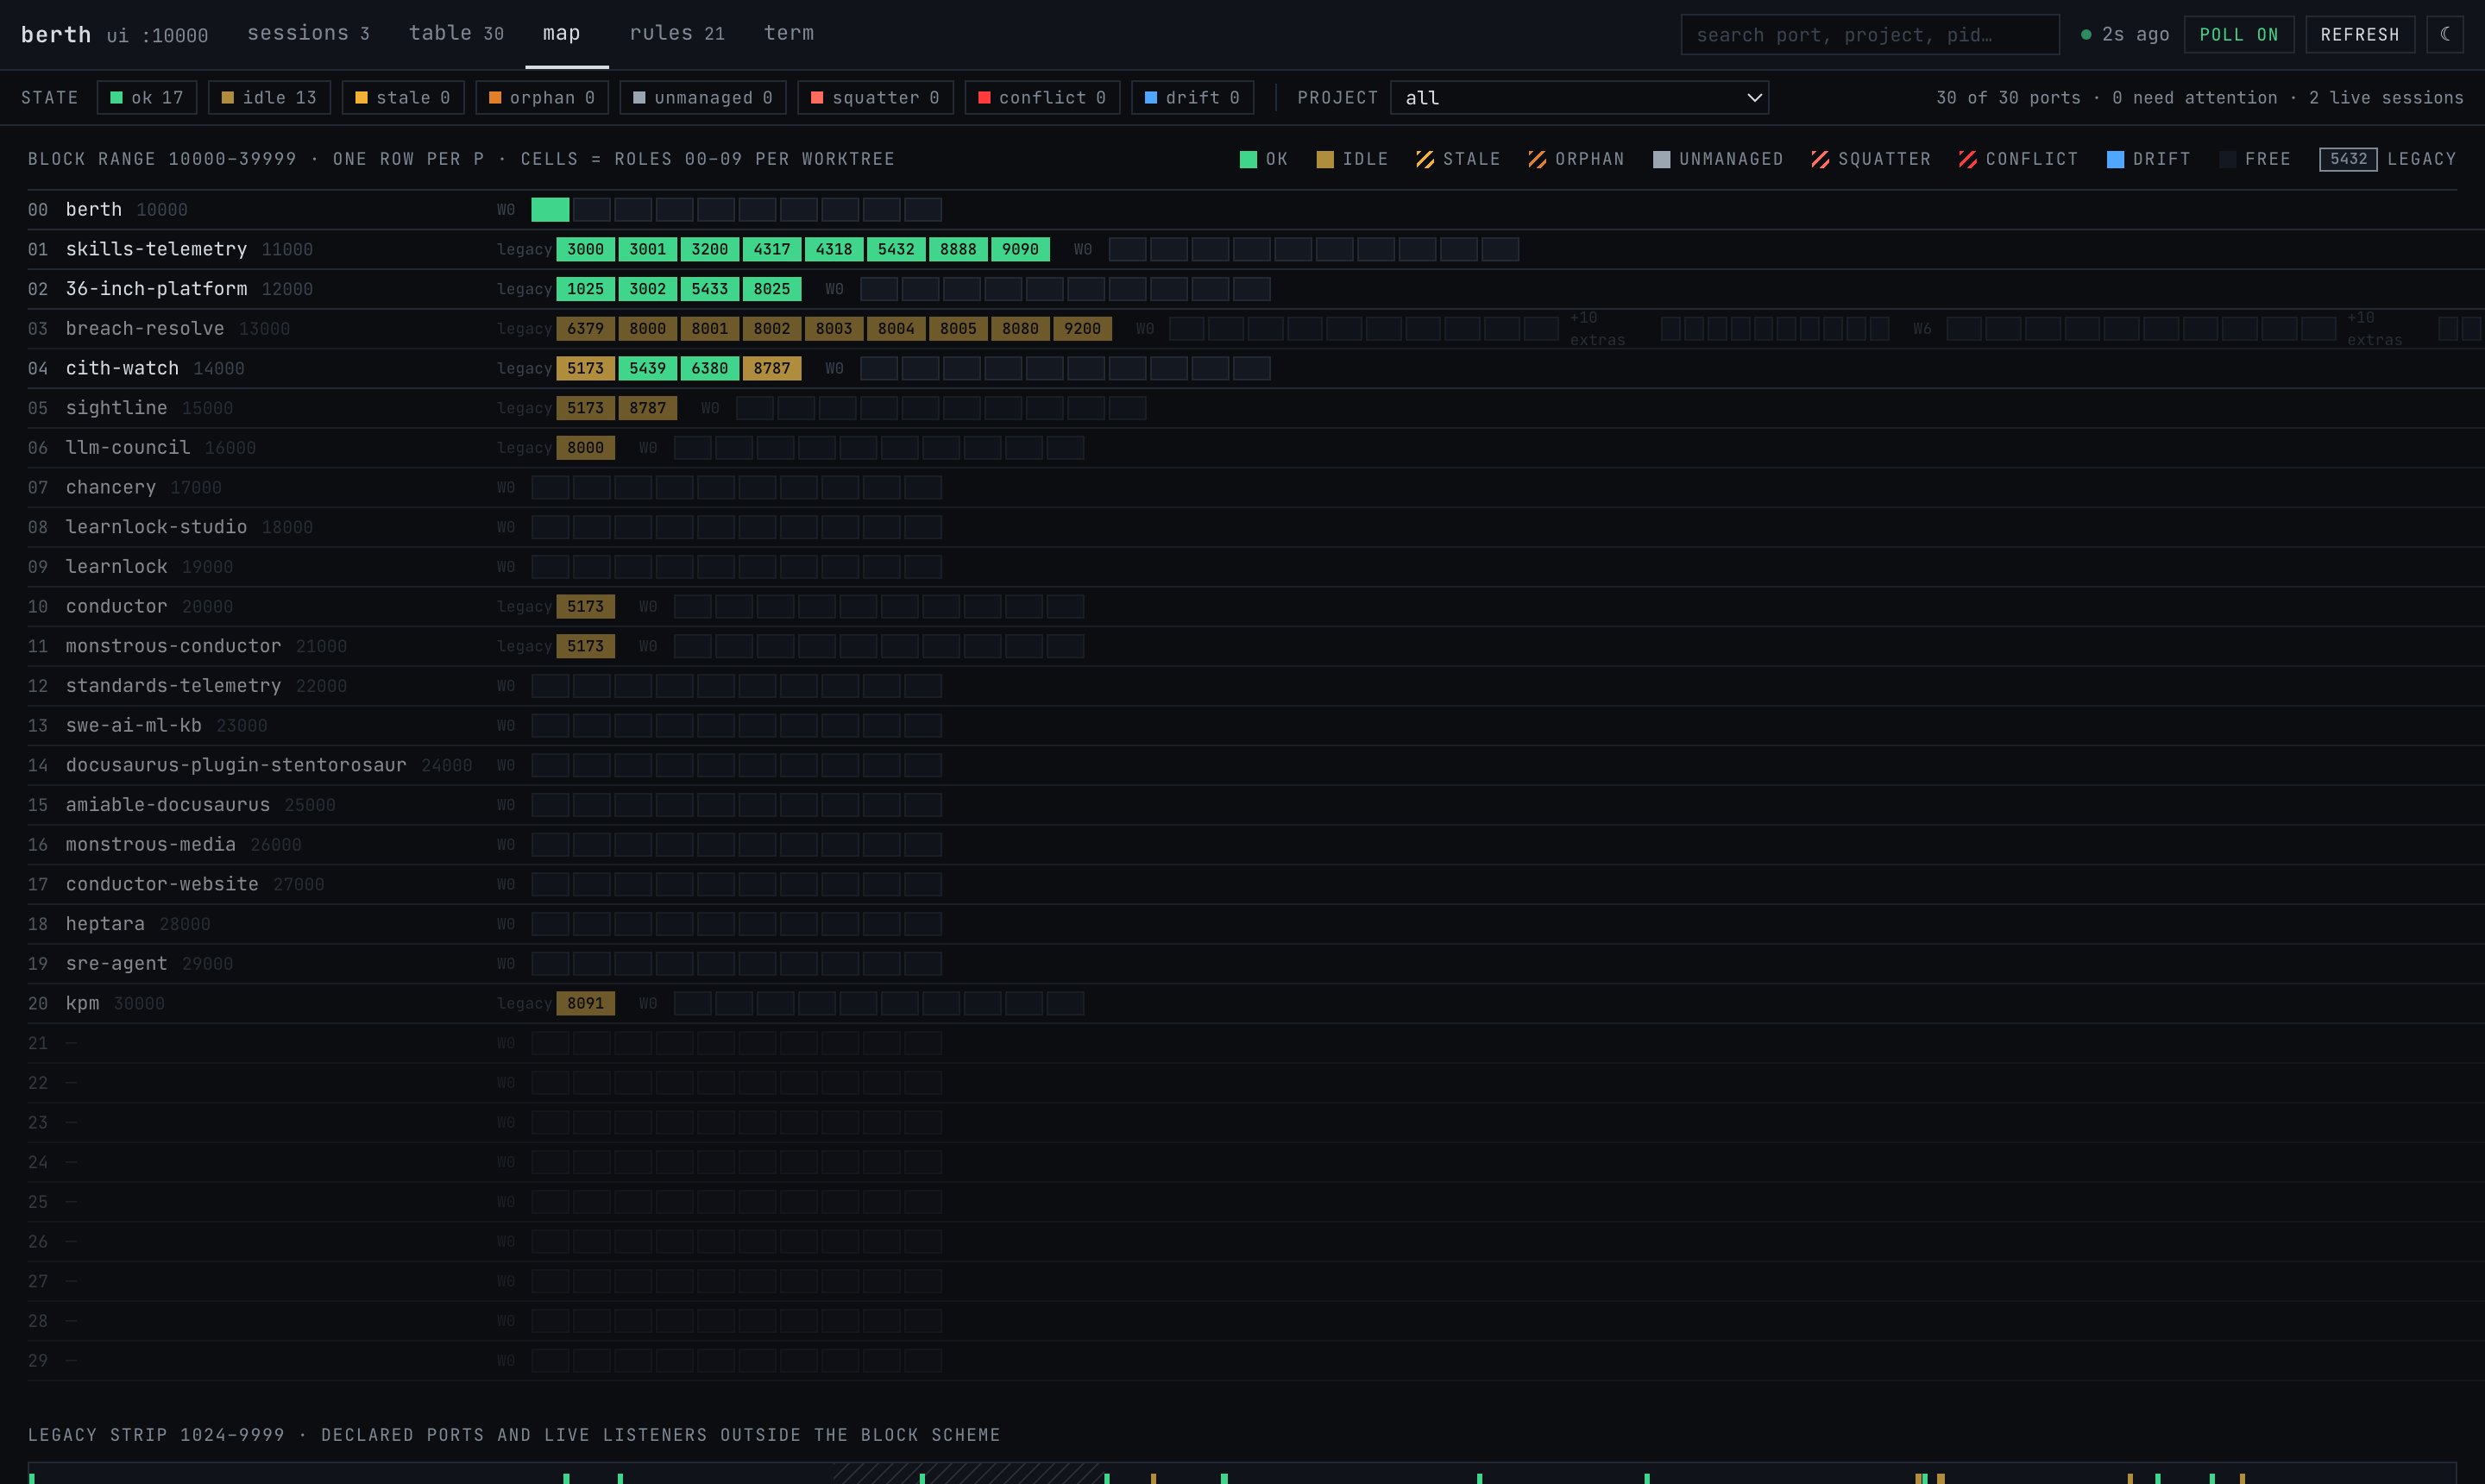Toggle the squatter 0 state filter

click(875, 97)
